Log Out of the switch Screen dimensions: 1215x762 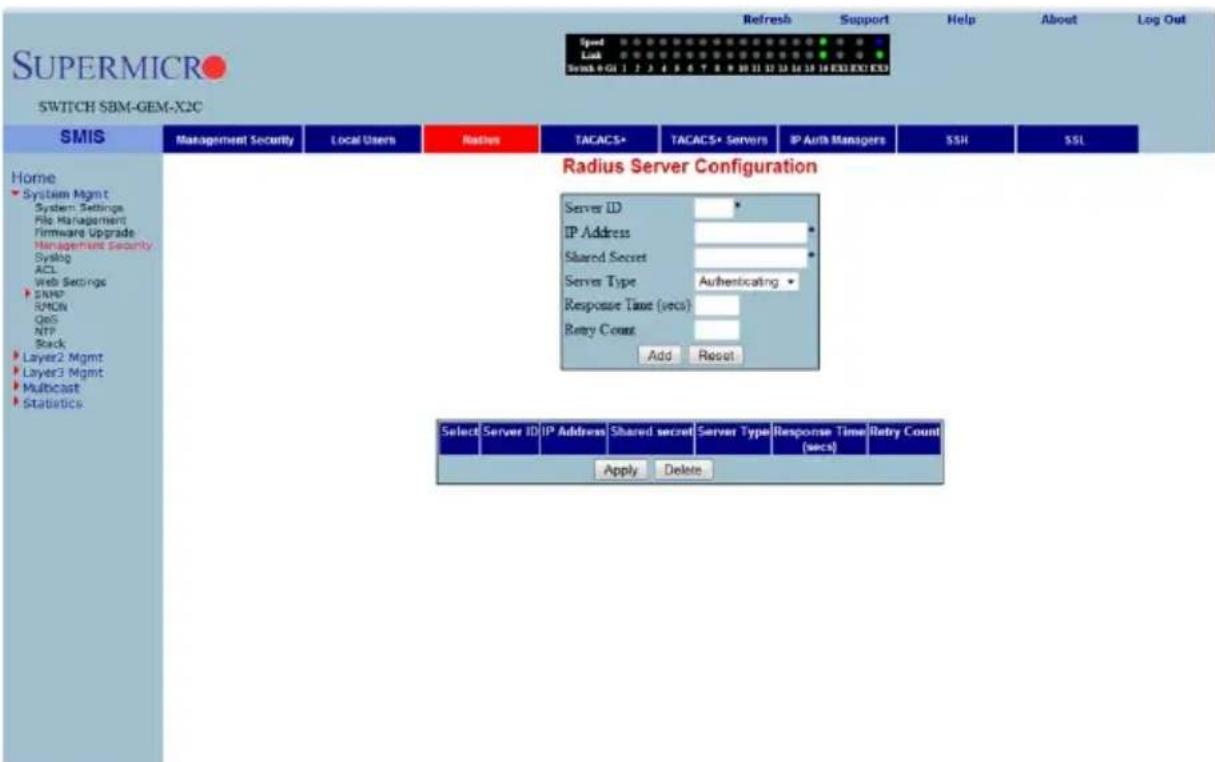(x=1160, y=19)
